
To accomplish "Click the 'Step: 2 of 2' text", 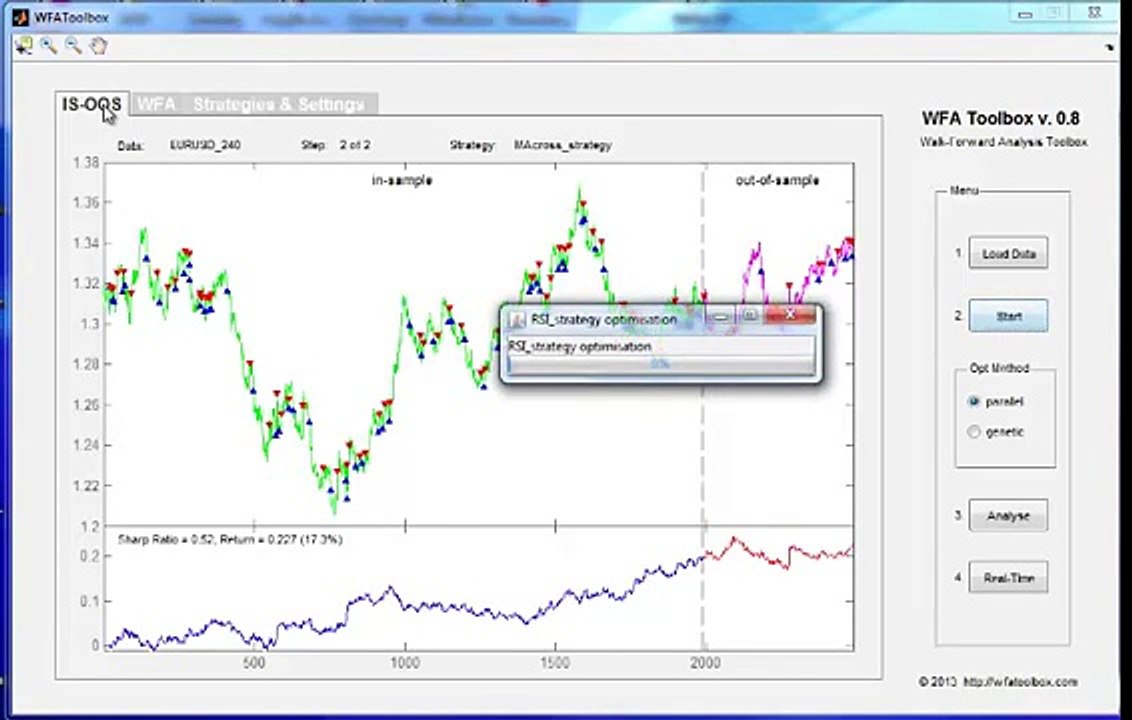I will click(x=336, y=144).
